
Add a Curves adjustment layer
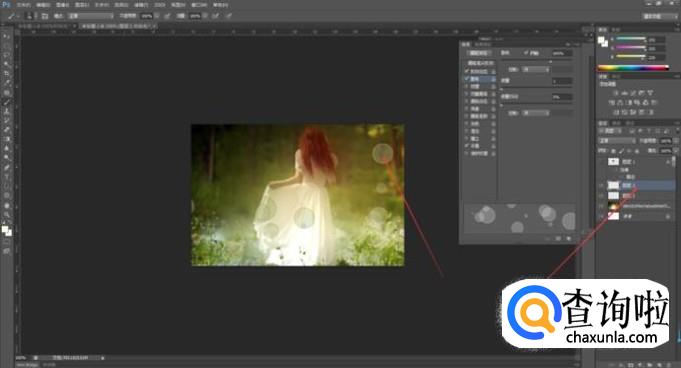click(633, 93)
